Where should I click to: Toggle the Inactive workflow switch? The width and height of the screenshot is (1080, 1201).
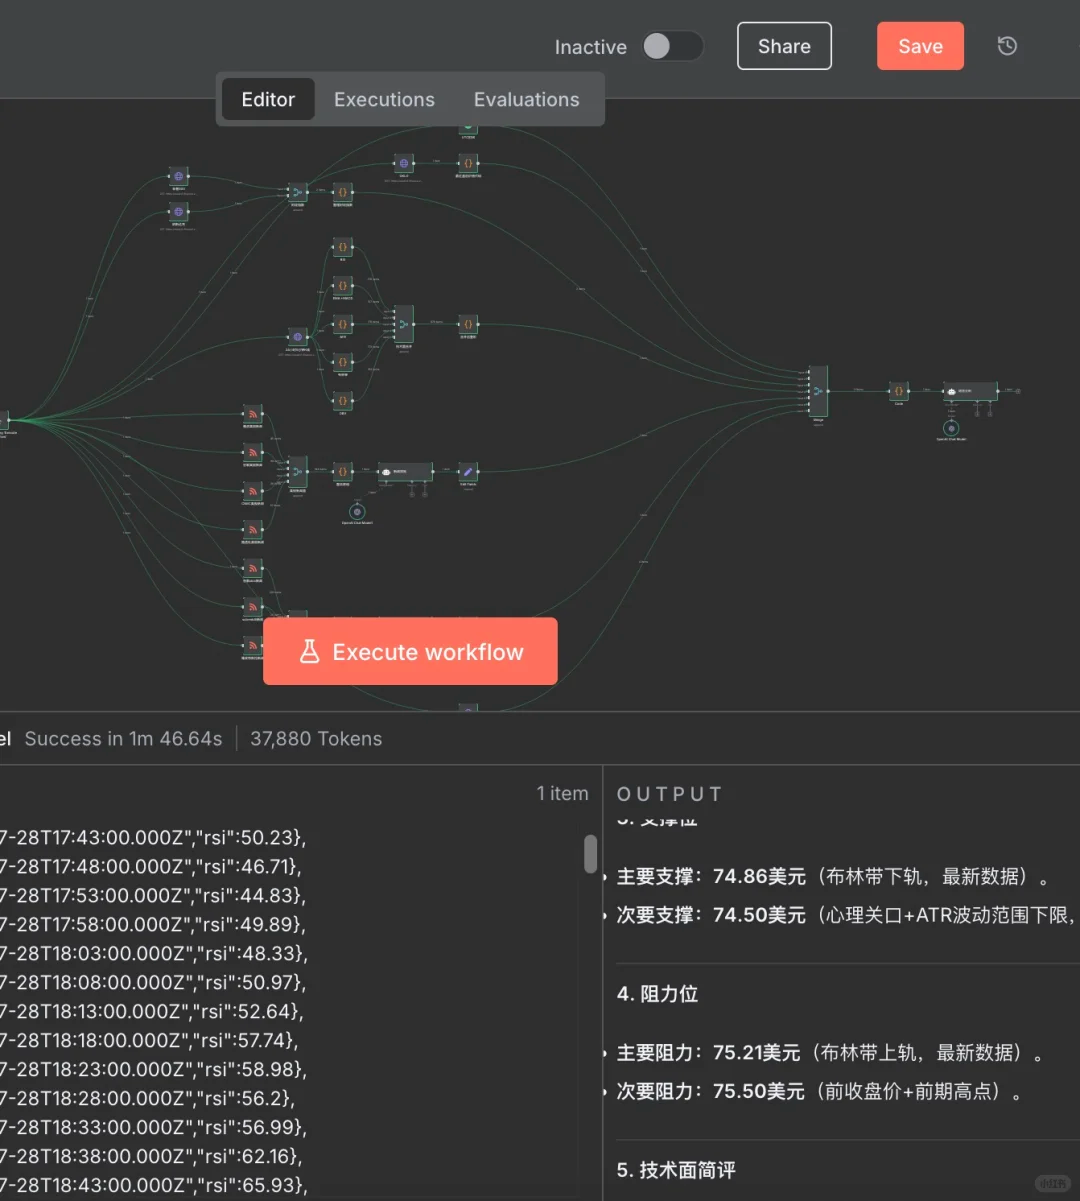[672, 46]
